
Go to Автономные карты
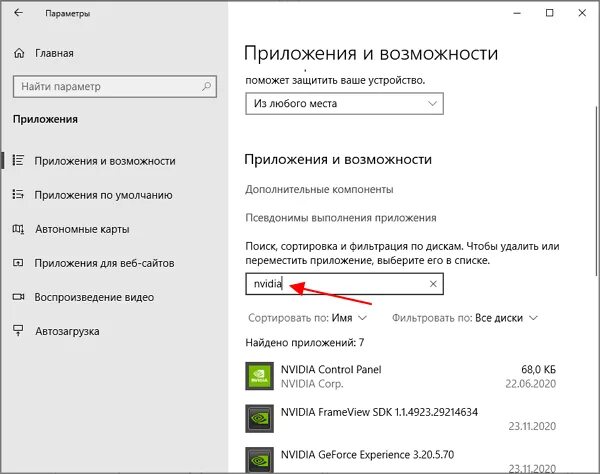(x=82, y=229)
